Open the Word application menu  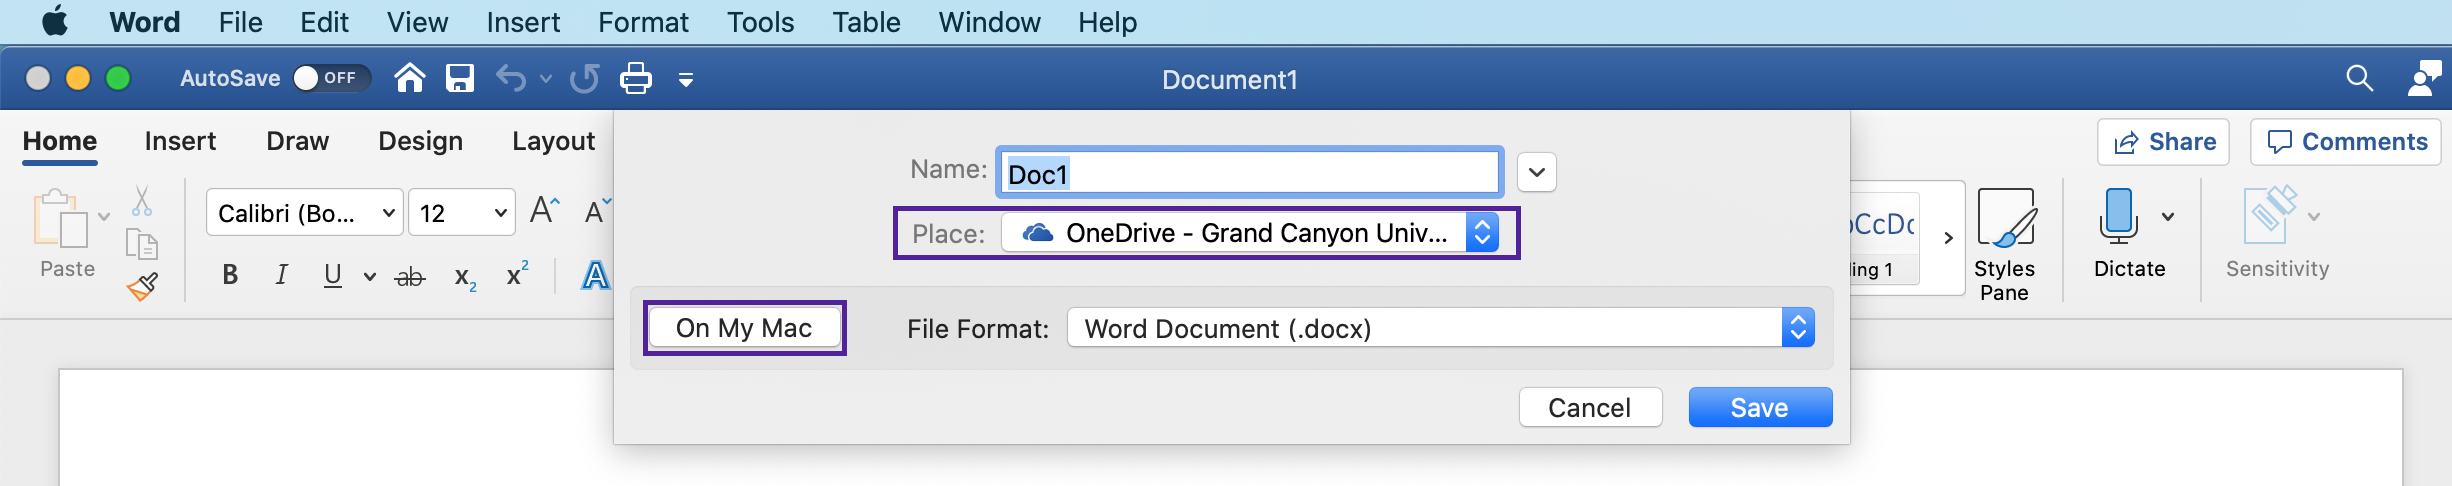click(x=145, y=22)
